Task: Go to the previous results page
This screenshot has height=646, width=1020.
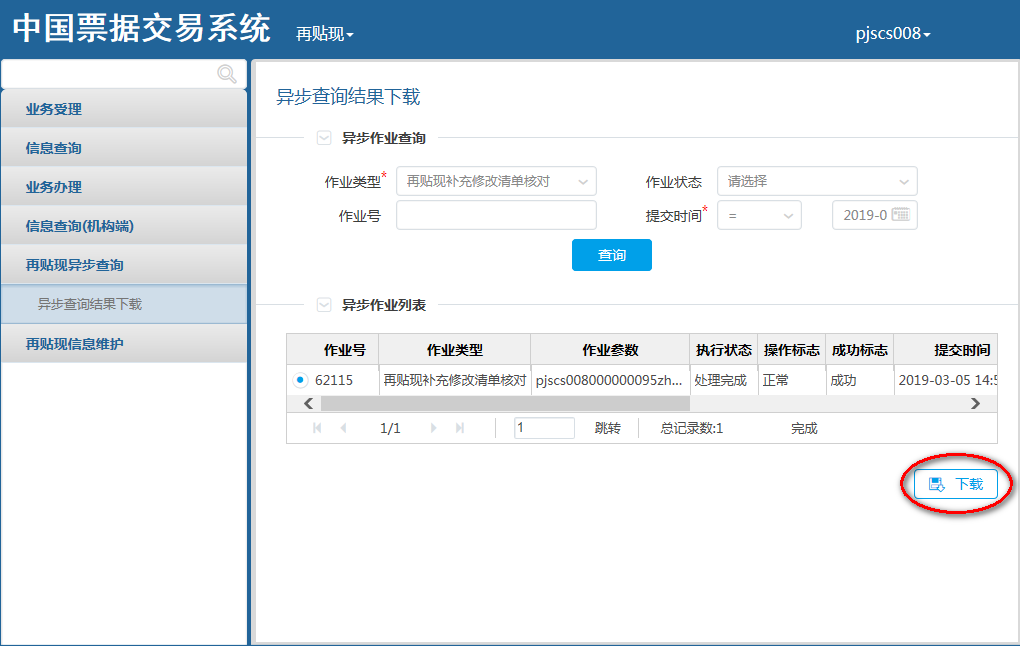Action: tap(343, 428)
